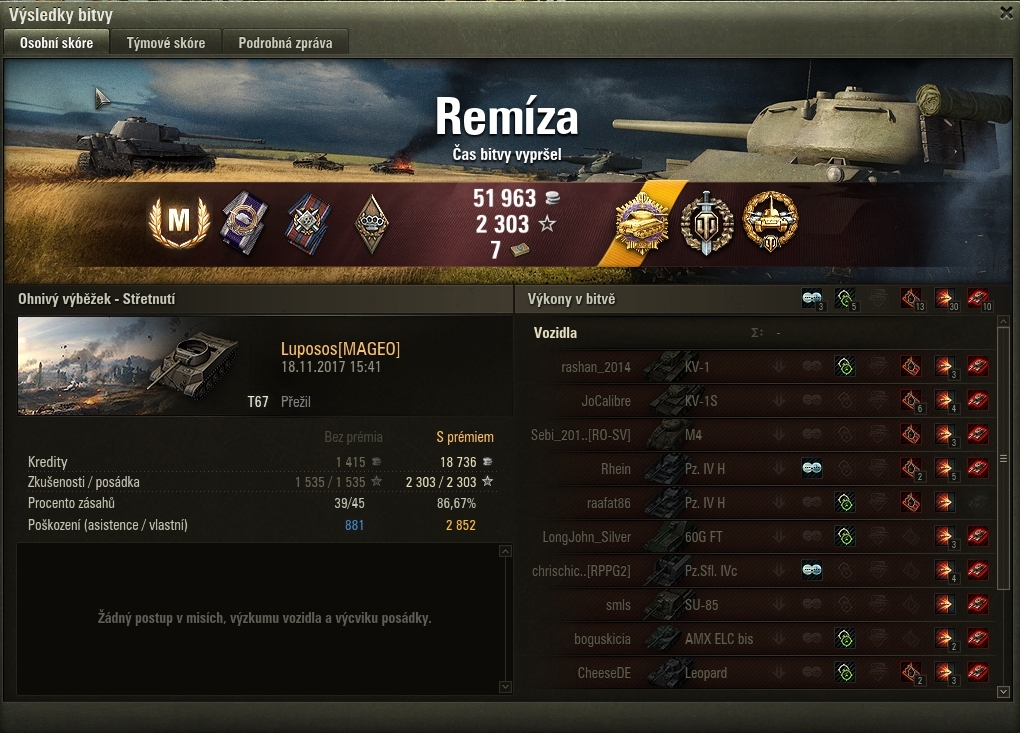Click player name Luposos[MAGEO]
This screenshot has height=733, width=1020.
pyautogui.click(x=340, y=349)
